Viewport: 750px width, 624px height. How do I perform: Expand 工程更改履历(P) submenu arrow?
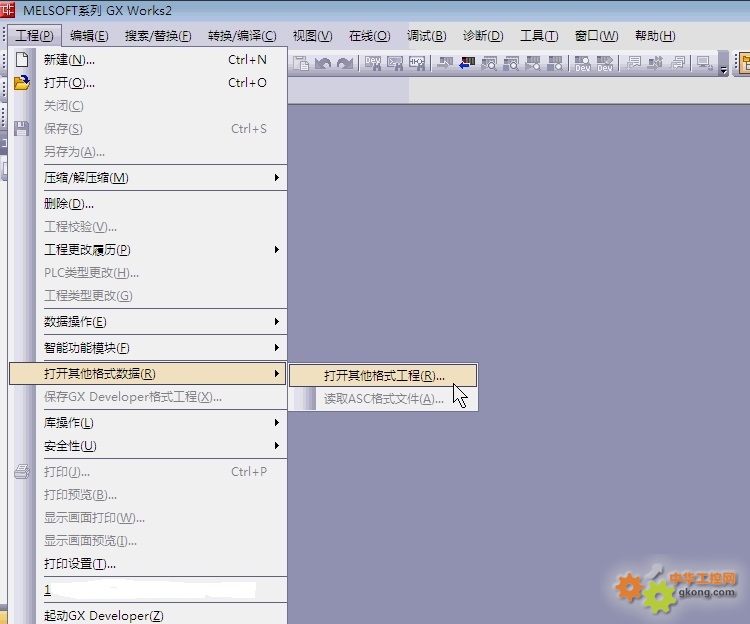pyautogui.click(x=276, y=250)
